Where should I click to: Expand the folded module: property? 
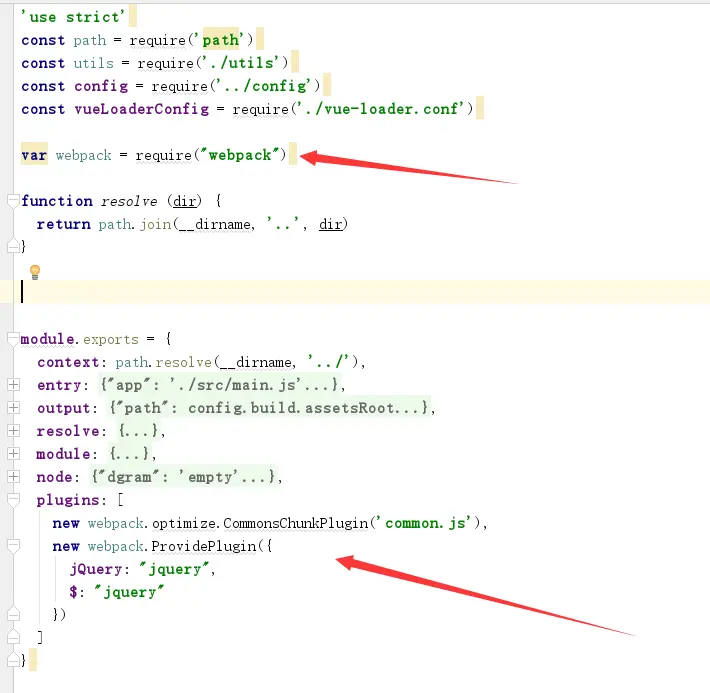tap(14, 453)
